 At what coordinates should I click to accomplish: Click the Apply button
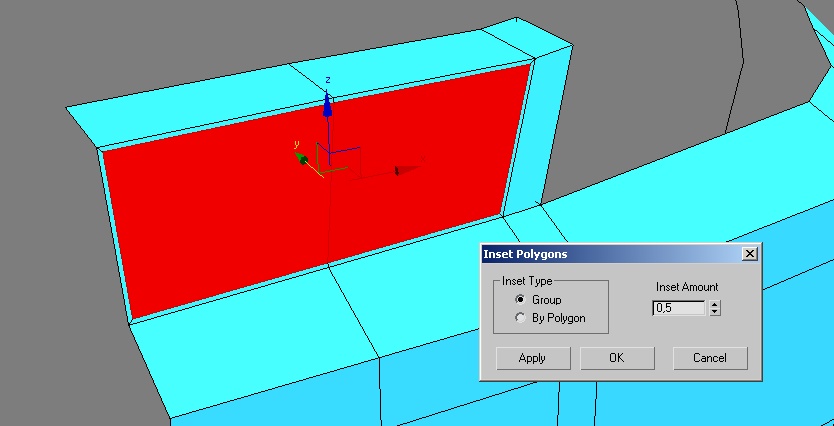(533, 358)
